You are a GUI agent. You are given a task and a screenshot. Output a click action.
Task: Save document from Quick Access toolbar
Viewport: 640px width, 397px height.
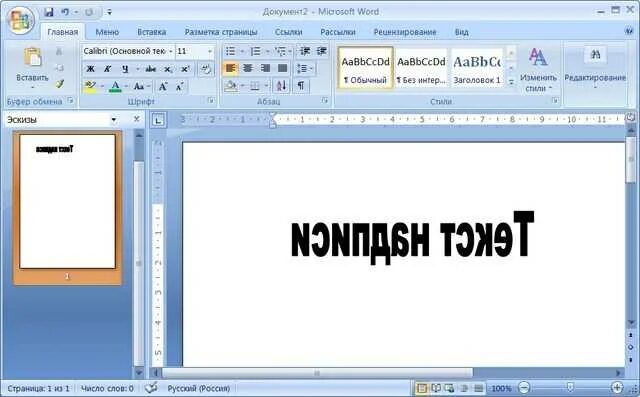coord(49,12)
